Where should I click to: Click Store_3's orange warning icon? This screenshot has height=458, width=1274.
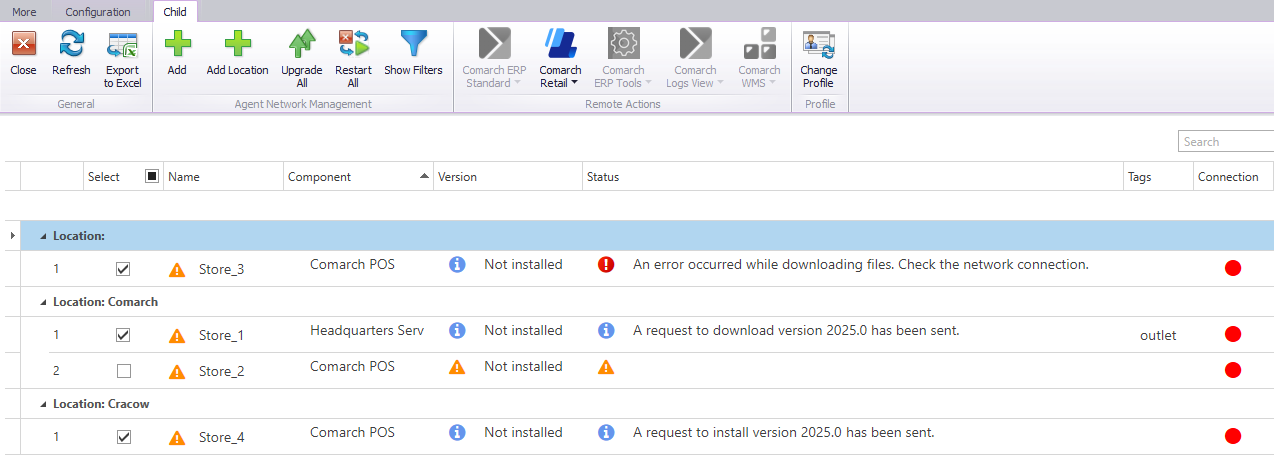(x=177, y=269)
